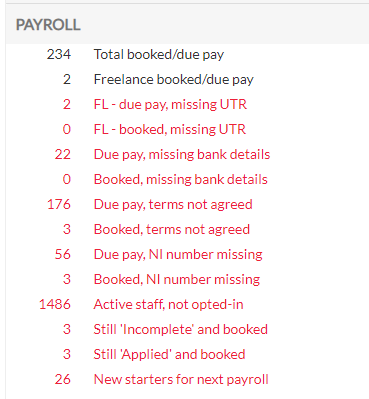369x399 pixels.
Task: Open the 'Total booked/due pay' entry
Action: pos(159,55)
